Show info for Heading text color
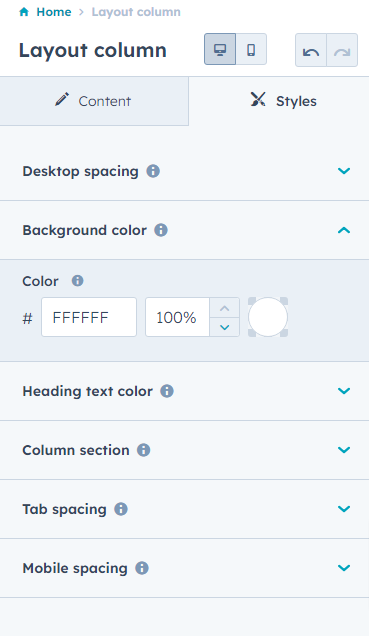This screenshot has width=369, height=636. coord(167,391)
